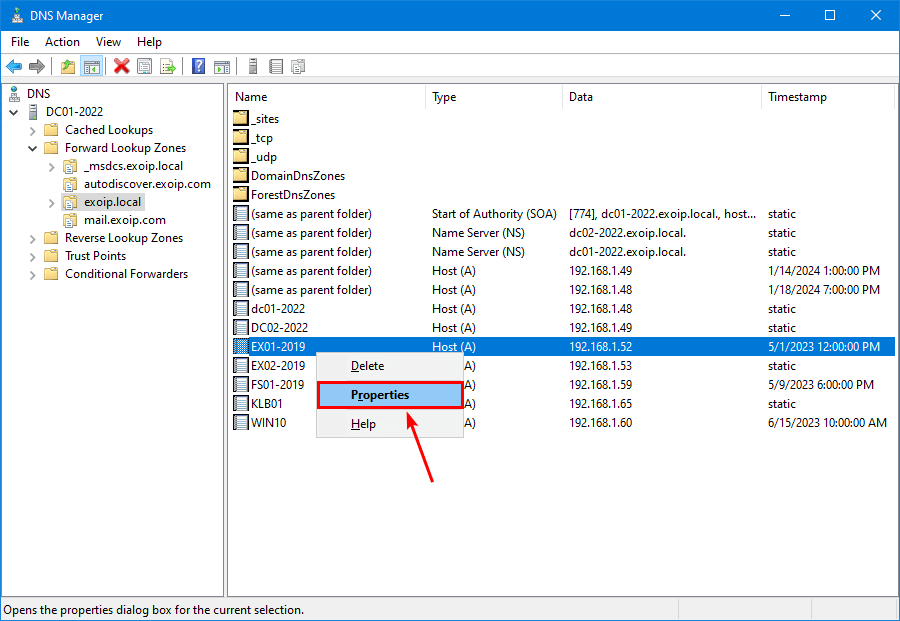
Task: Toggle the Show/Hide Action Pane icon
Action: [222, 67]
